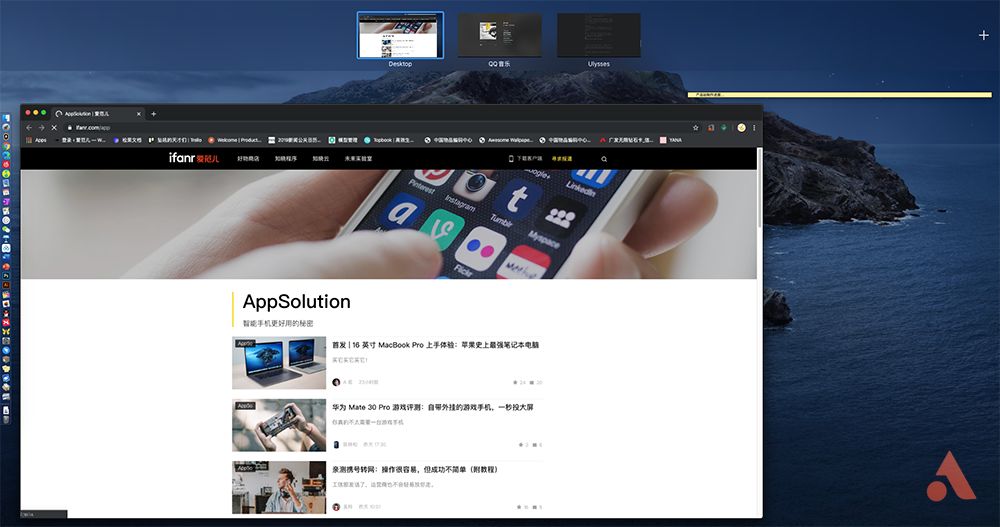Click the ifanr site search magnifier
The height and width of the screenshot is (527, 1000).
pyautogui.click(x=603, y=159)
